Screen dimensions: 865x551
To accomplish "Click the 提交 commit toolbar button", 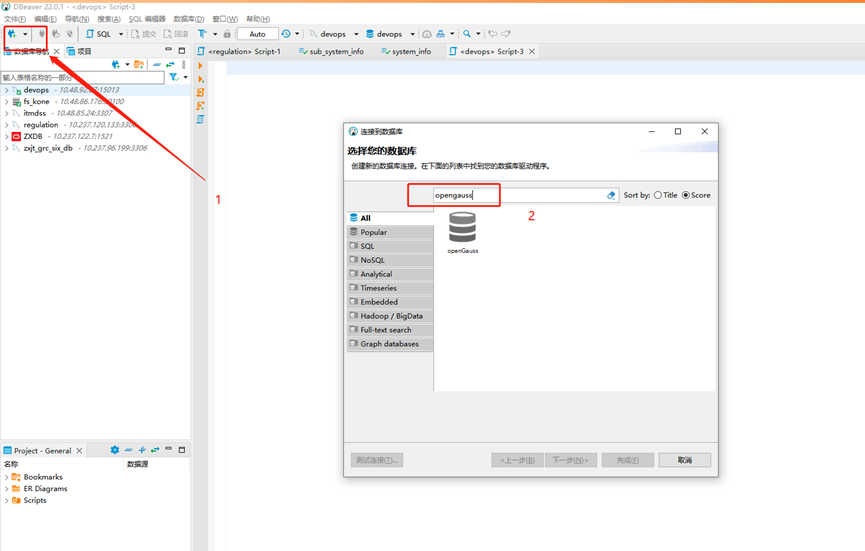I will pyautogui.click(x=143, y=34).
